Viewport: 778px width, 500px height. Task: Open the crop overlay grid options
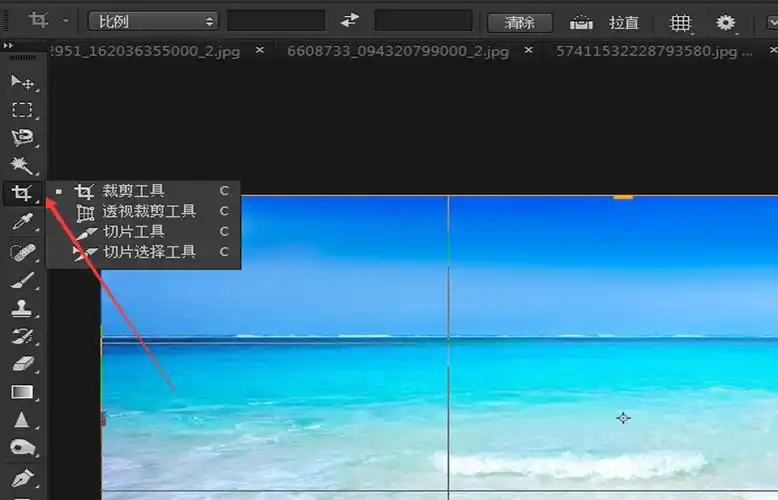[681, 23]
